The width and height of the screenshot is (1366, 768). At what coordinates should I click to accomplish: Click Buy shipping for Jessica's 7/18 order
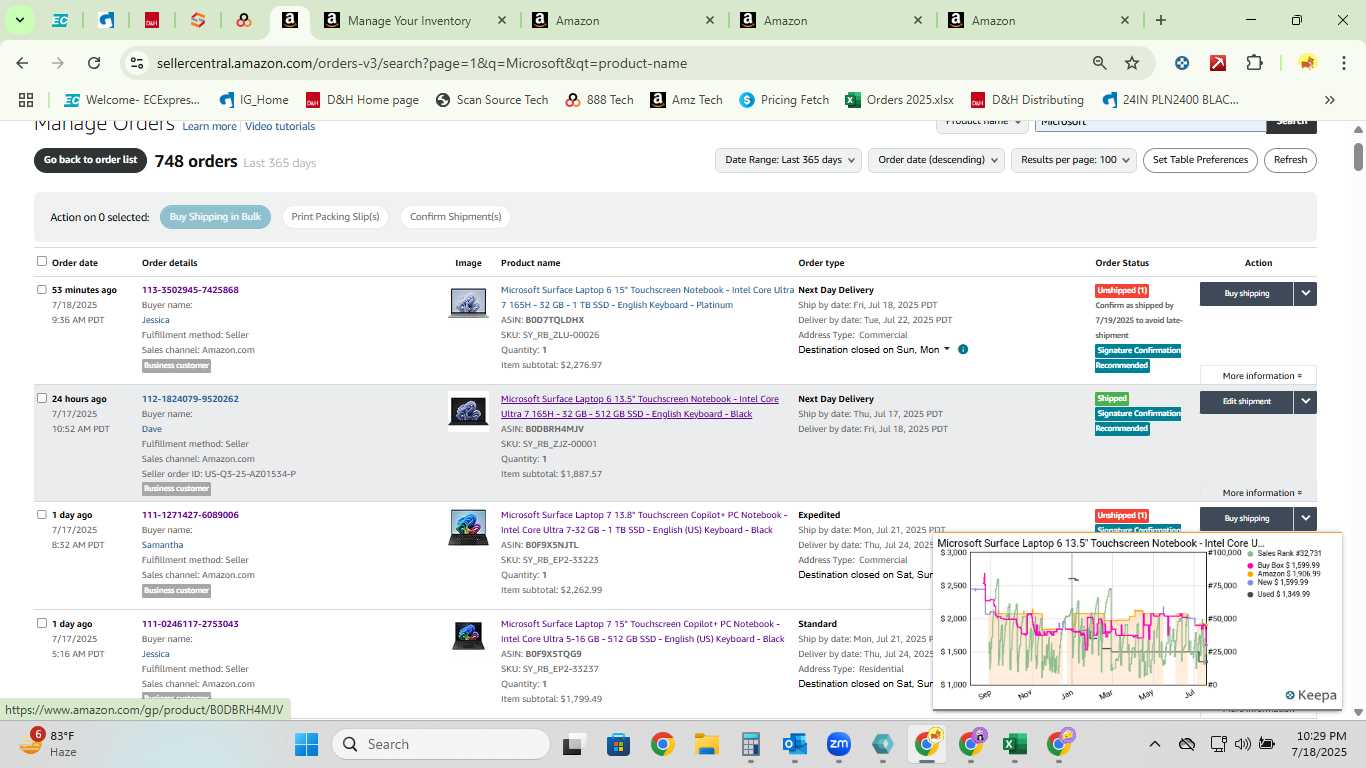(x=1246, y=294)
